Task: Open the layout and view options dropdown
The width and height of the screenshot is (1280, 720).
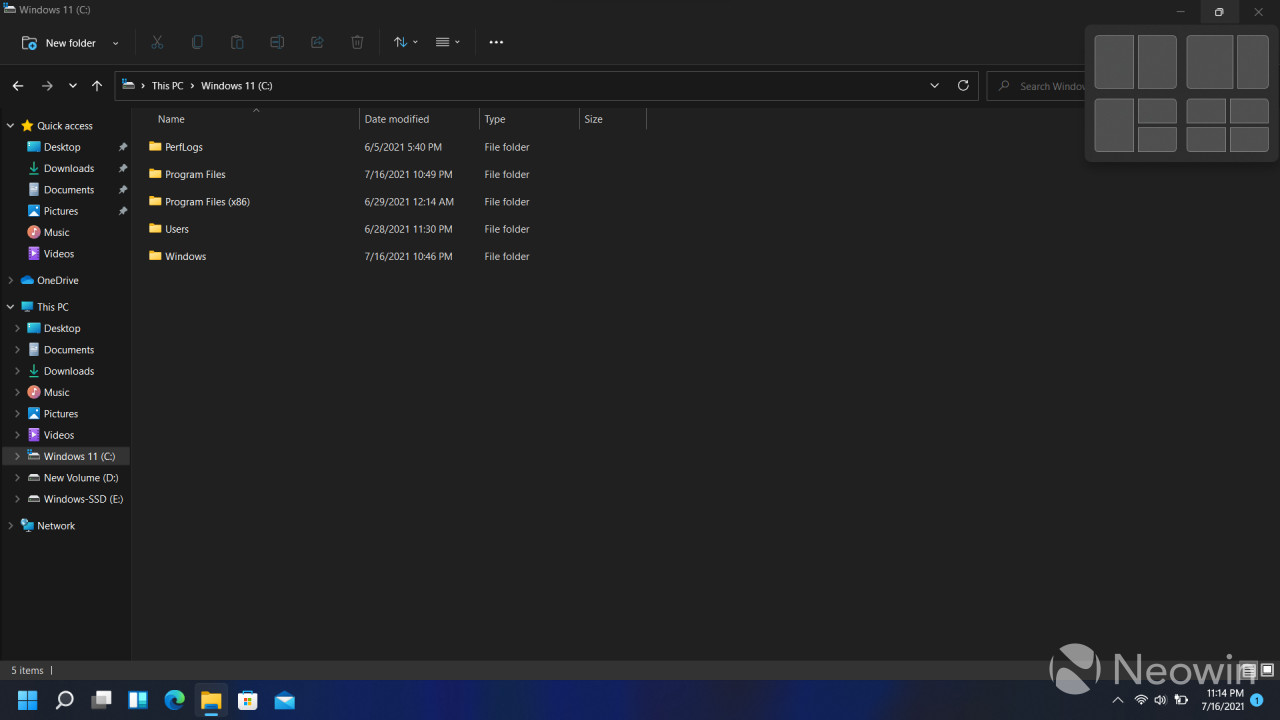Action: coord(447,43)
